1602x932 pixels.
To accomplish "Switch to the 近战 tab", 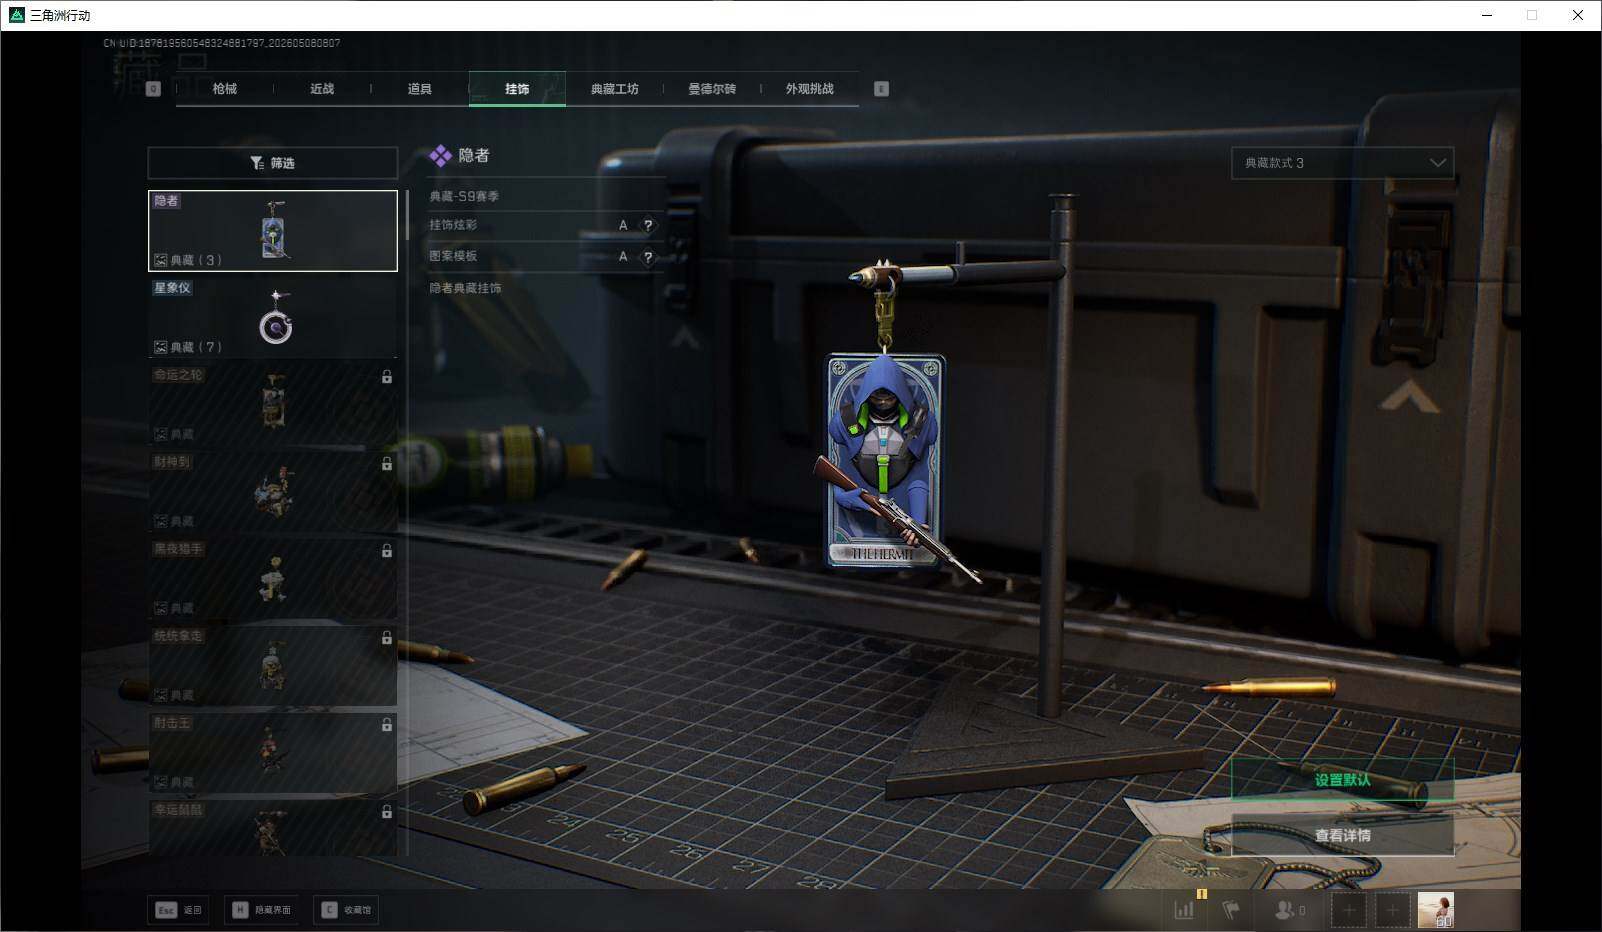I will [x=322, y=89].
